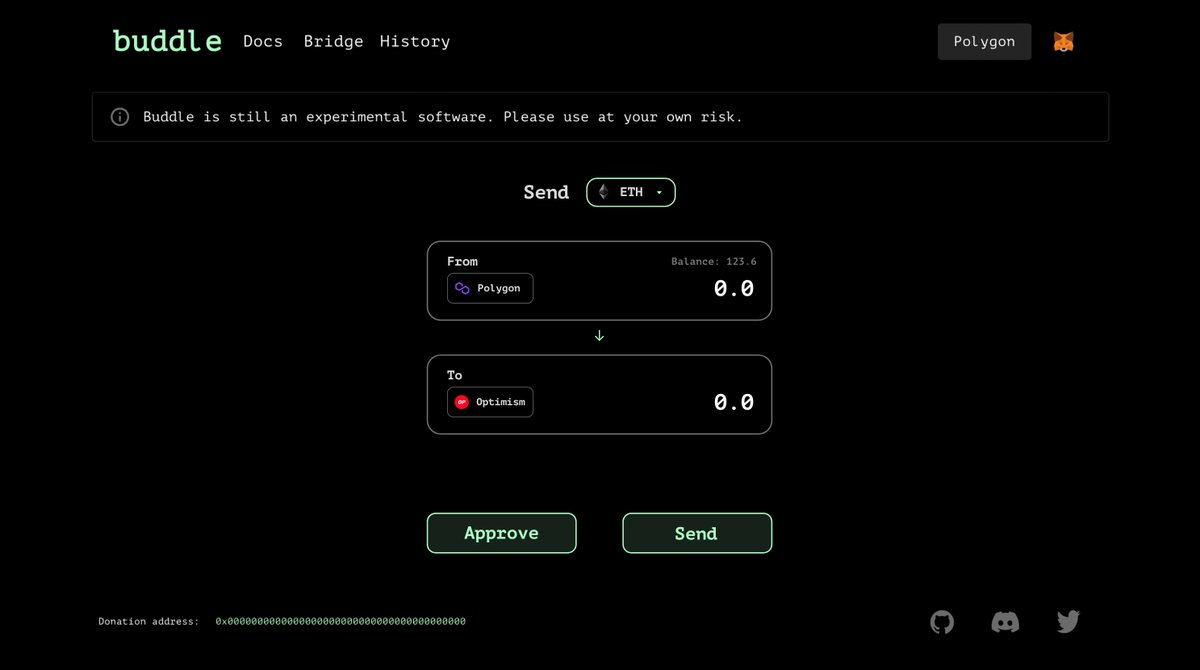Open the ETH token dropdown
Image resolution: width=1200 pixels, height=670 pixels.
[x=631, y=192]
